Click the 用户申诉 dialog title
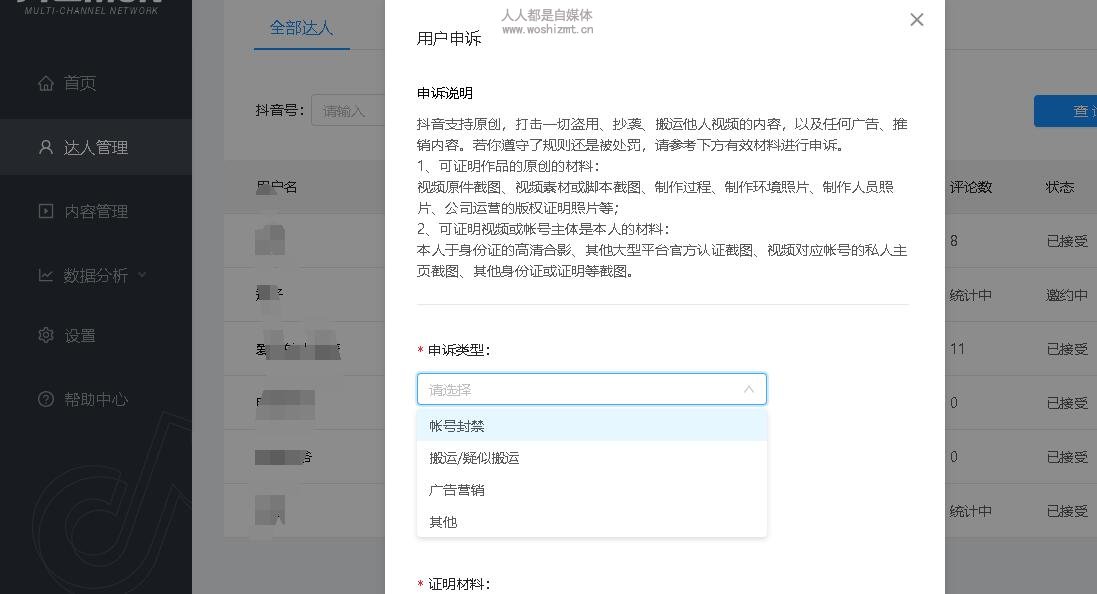The width and height of the screenshot is (1097, 594). [448, 38]
